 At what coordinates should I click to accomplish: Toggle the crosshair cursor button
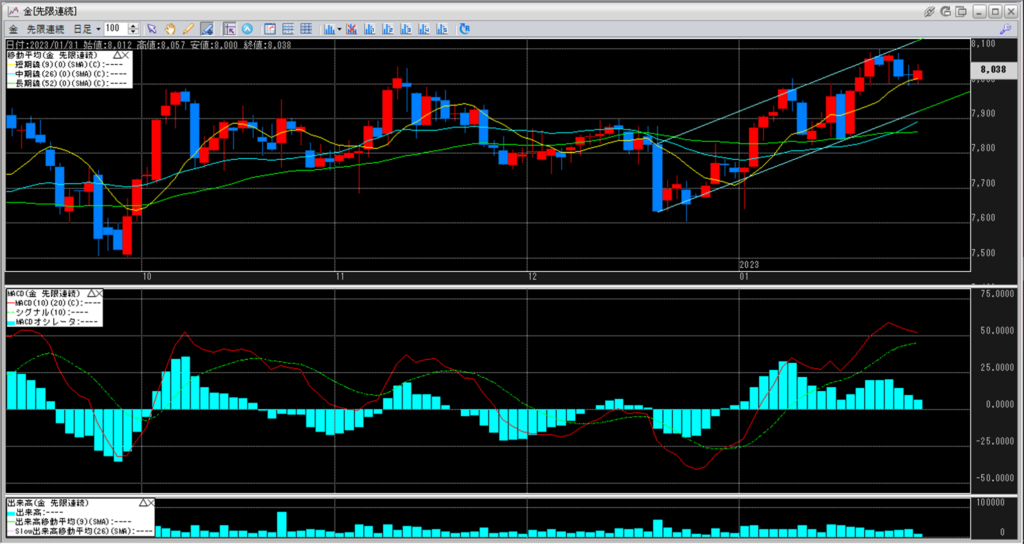point(230,29)
